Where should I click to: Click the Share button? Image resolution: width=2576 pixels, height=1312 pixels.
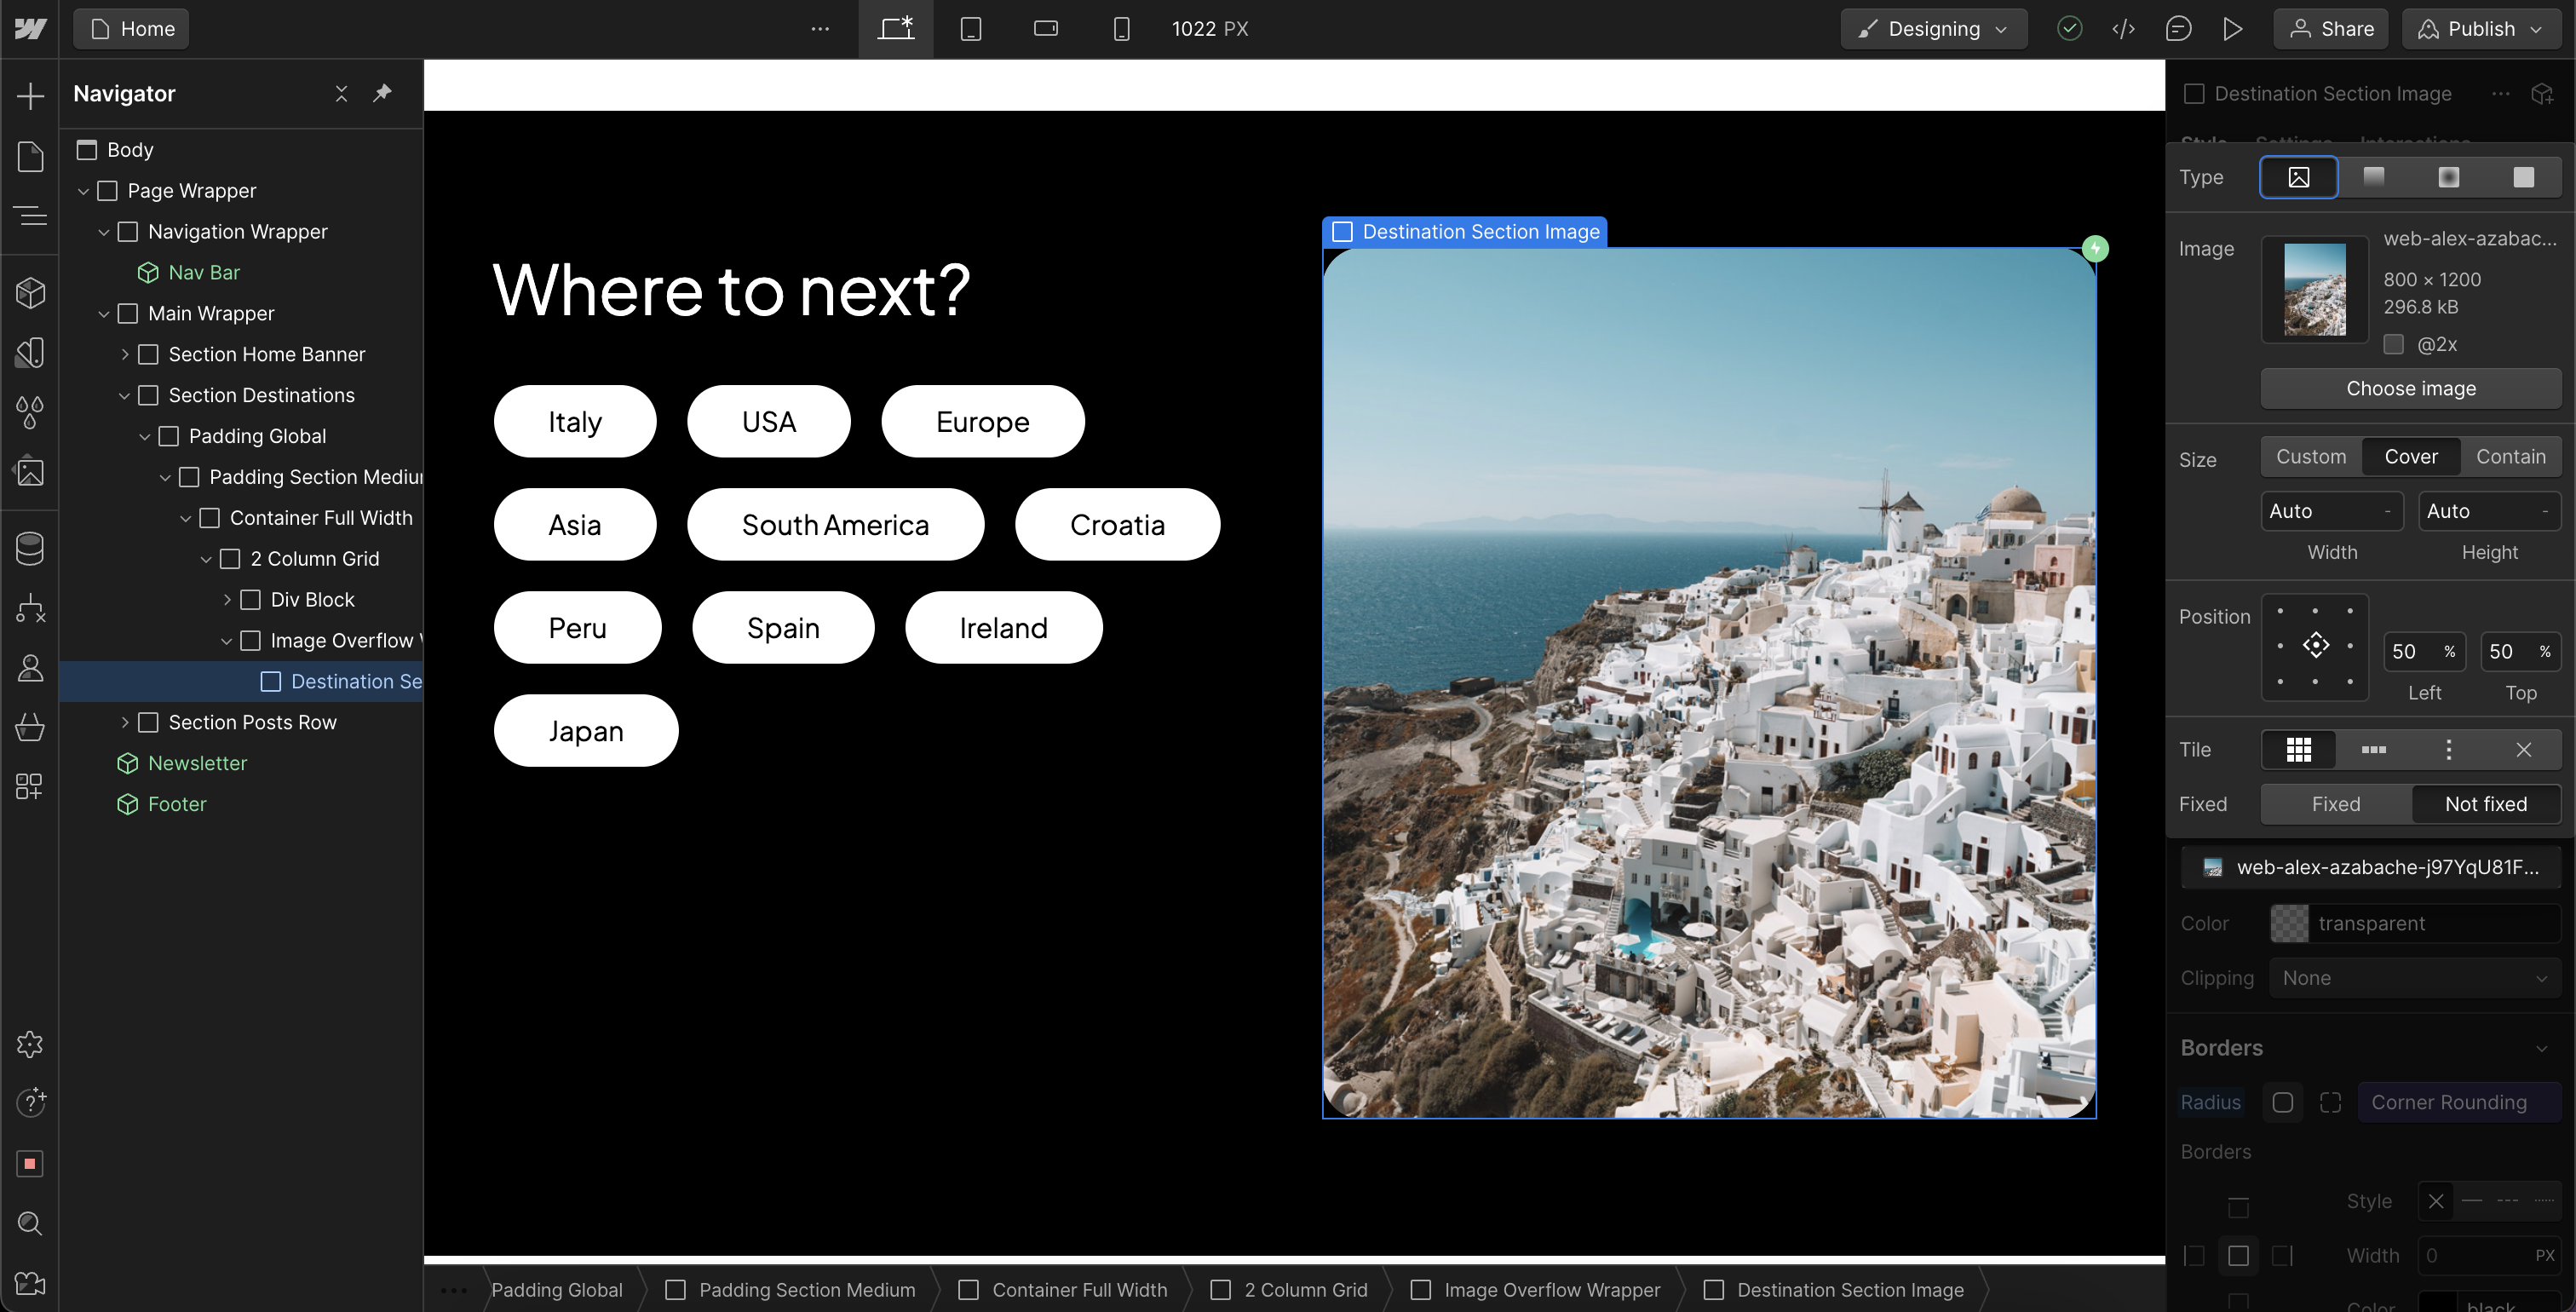point(2330,29)
